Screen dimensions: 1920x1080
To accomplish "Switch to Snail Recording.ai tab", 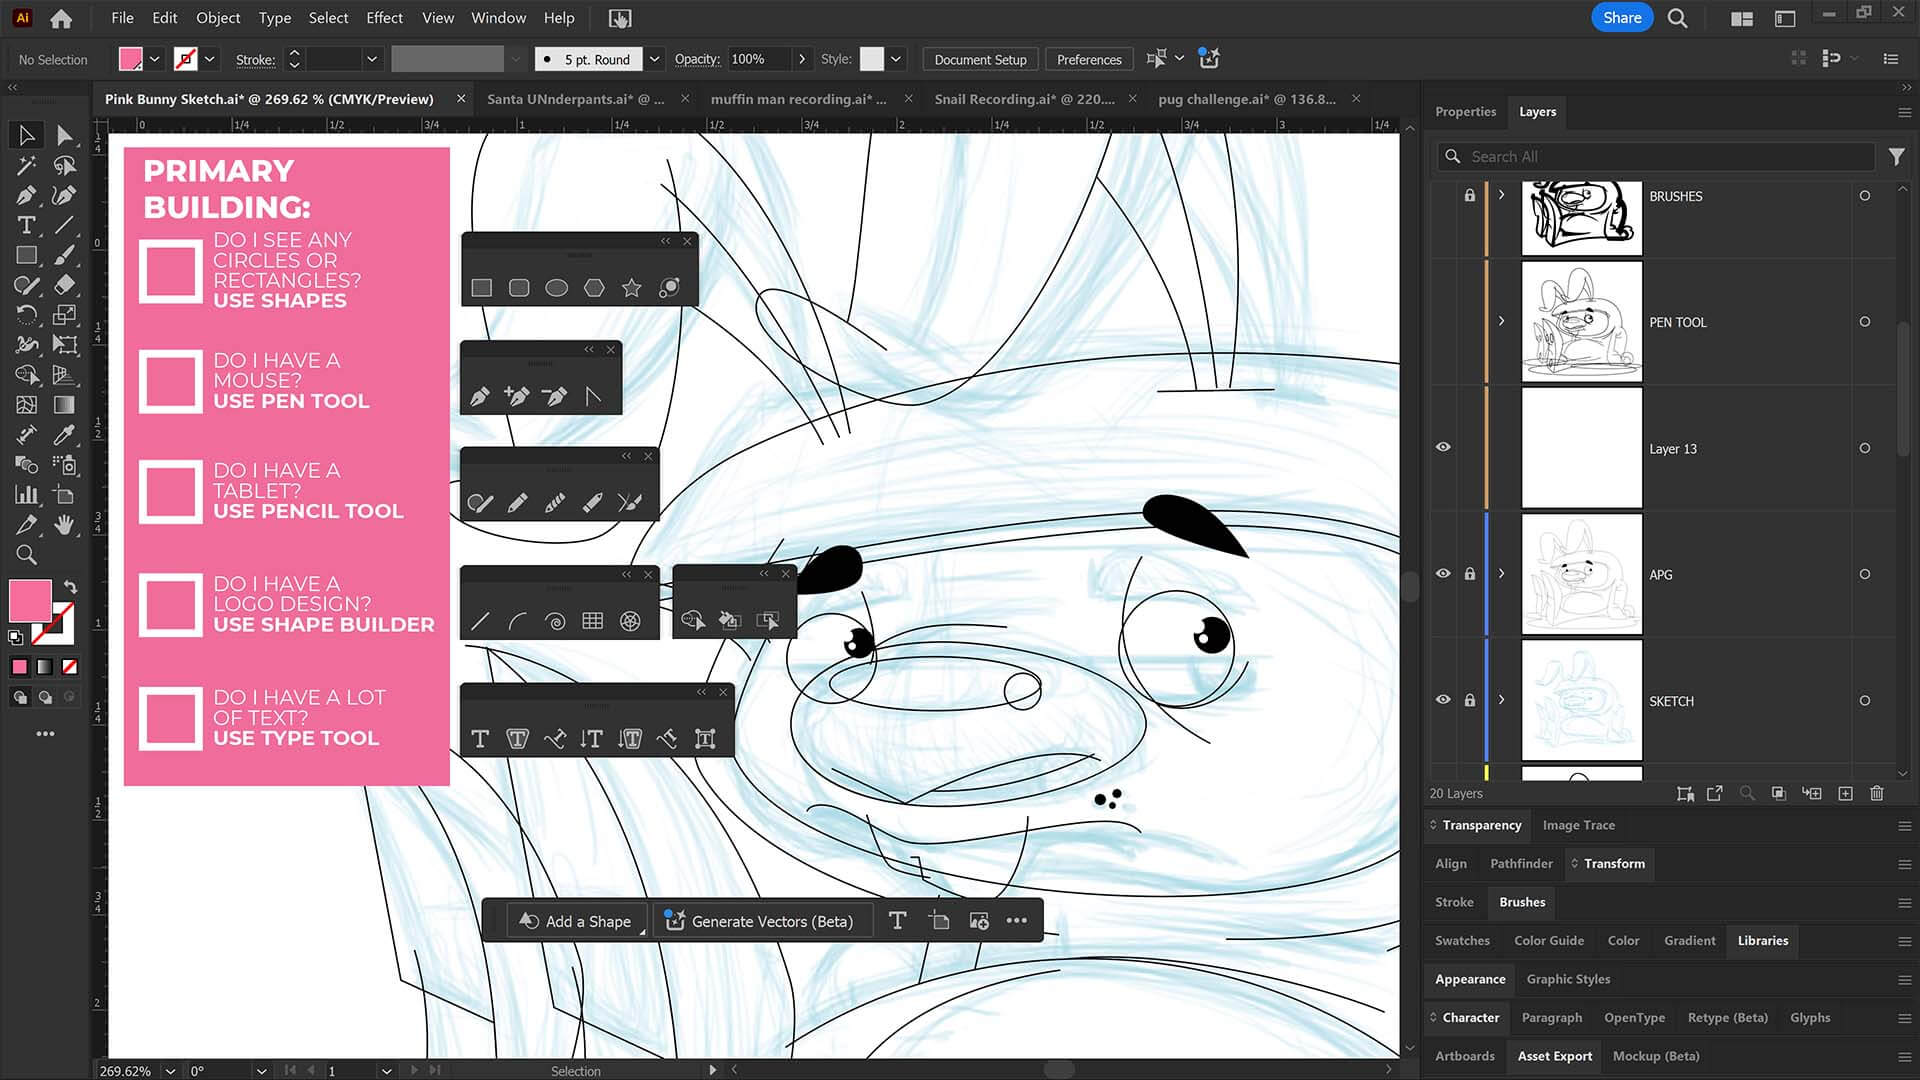I will coord(1024,99).
